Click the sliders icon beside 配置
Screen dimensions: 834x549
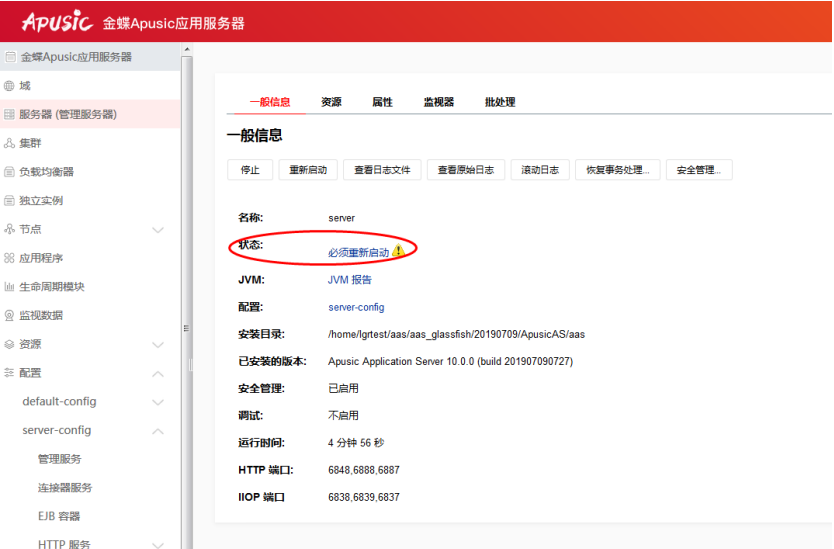tap(9, 373)
